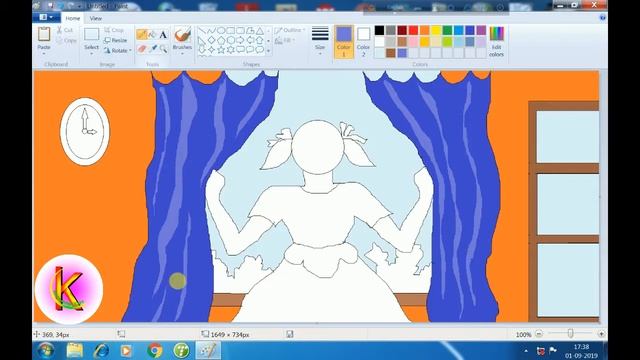
Task: Pick the custom brown swatch in bottom row
Action: click(391, 53)
